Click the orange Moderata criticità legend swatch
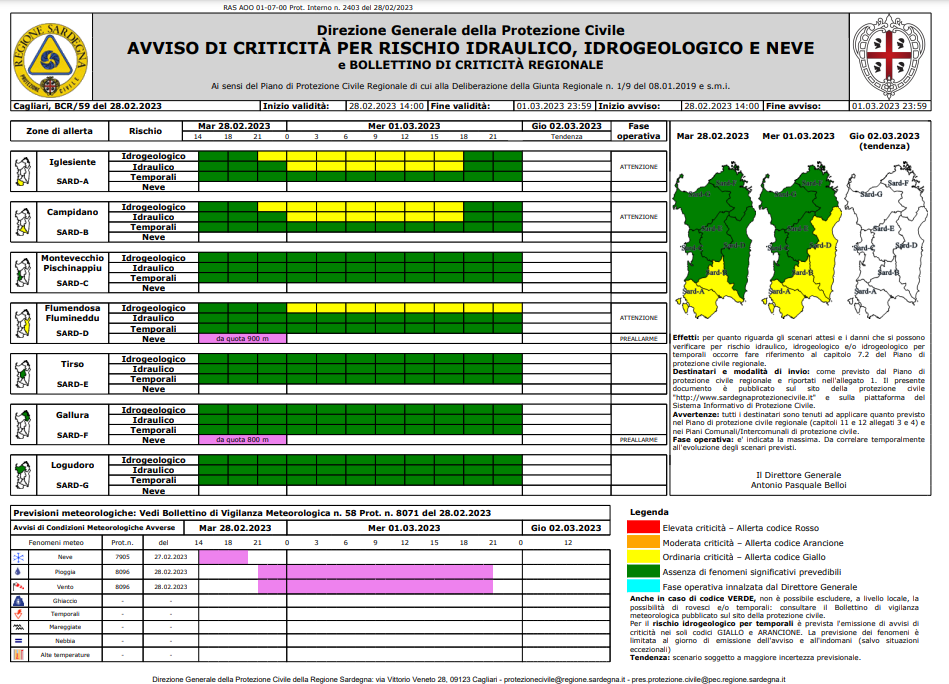This screenshot has width=949, height=684. (x=643, y=542)
